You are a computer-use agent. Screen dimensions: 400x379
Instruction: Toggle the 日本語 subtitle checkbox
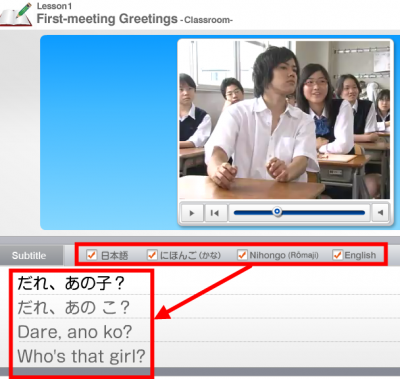pyautogui.click(x=91, y=255)
